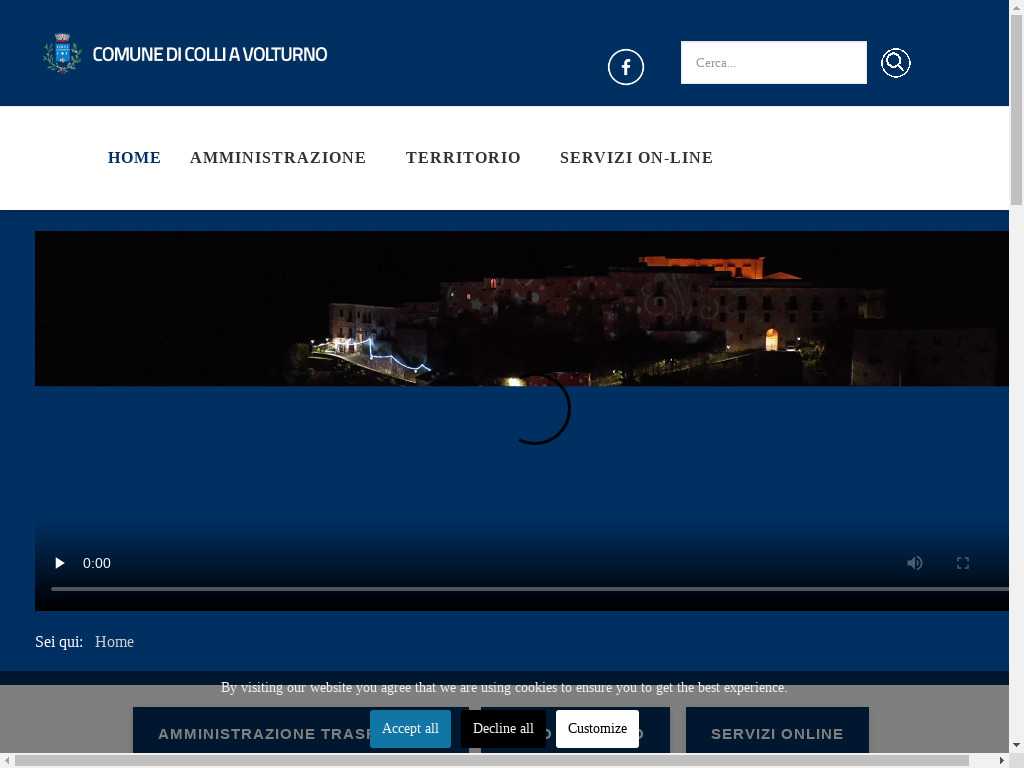Click the 'Sei qui:' breadcrumb label
1024x768 pixels.
[x=59, y=642]
